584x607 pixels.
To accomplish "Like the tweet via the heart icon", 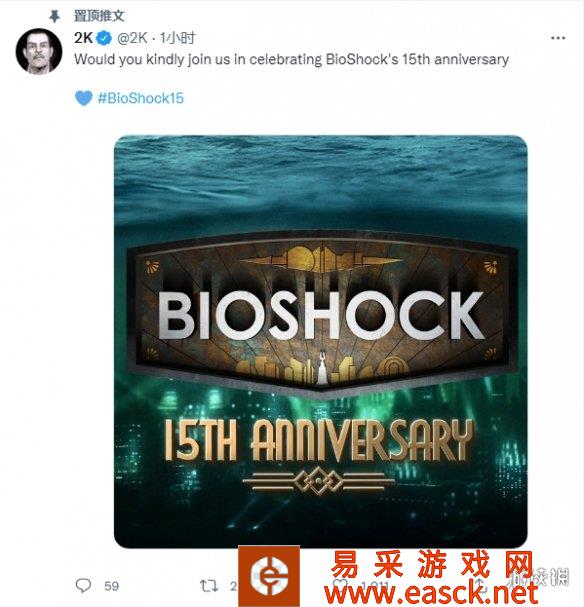I will 340,585.
